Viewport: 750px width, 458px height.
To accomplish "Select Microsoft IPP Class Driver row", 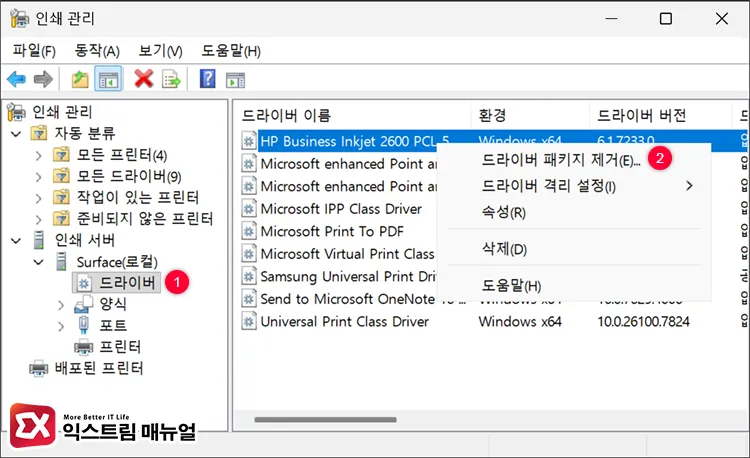I will click(x=341, y=209).
